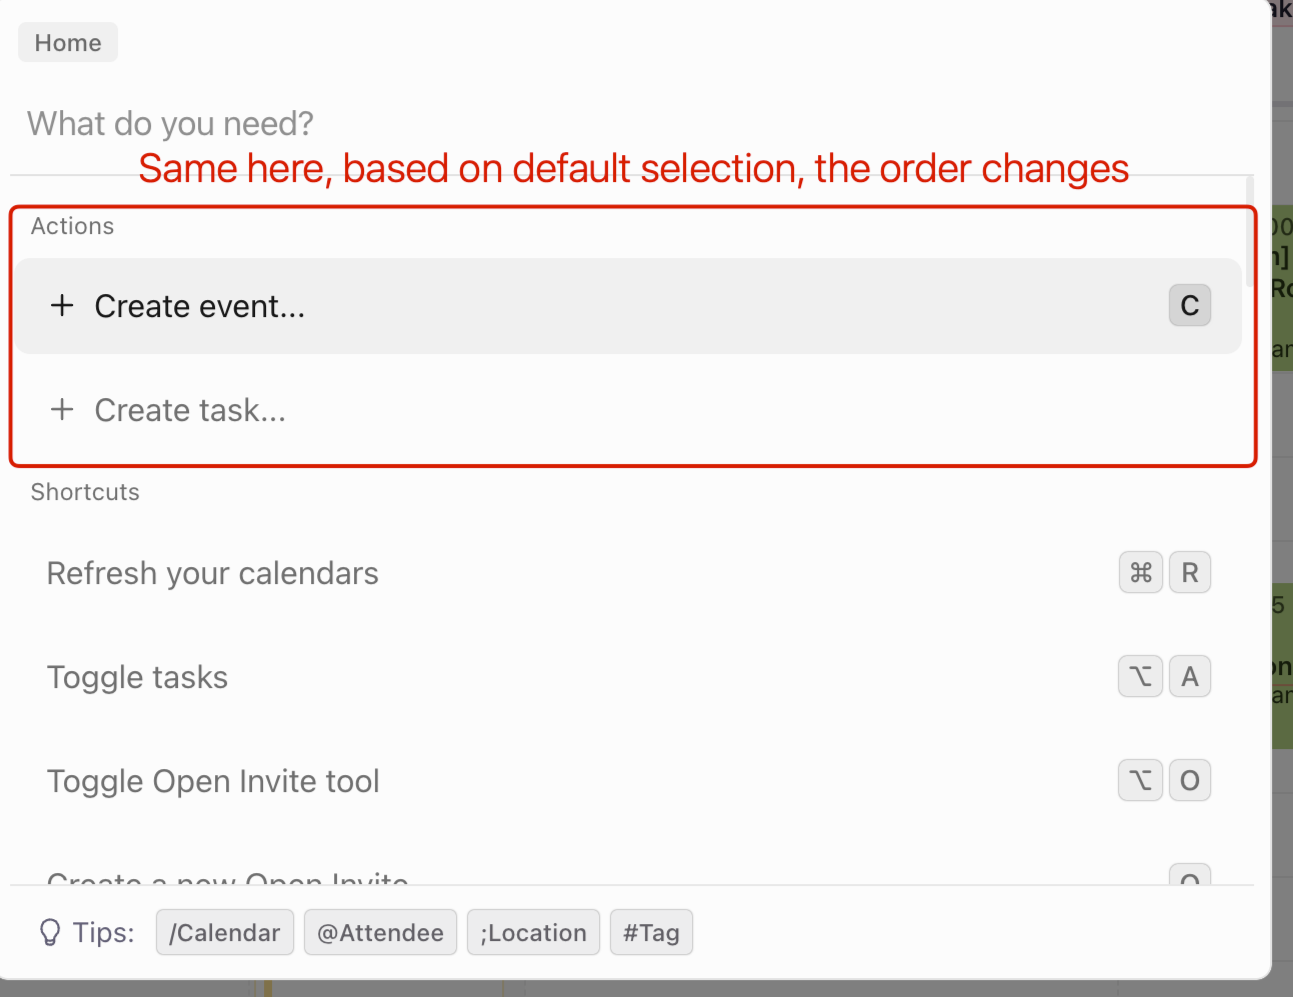This screenshot has height=997, width=1293.
Task: Insert the /Calendar tip chip
Action: pyautogui.click(x=225, y=933)
